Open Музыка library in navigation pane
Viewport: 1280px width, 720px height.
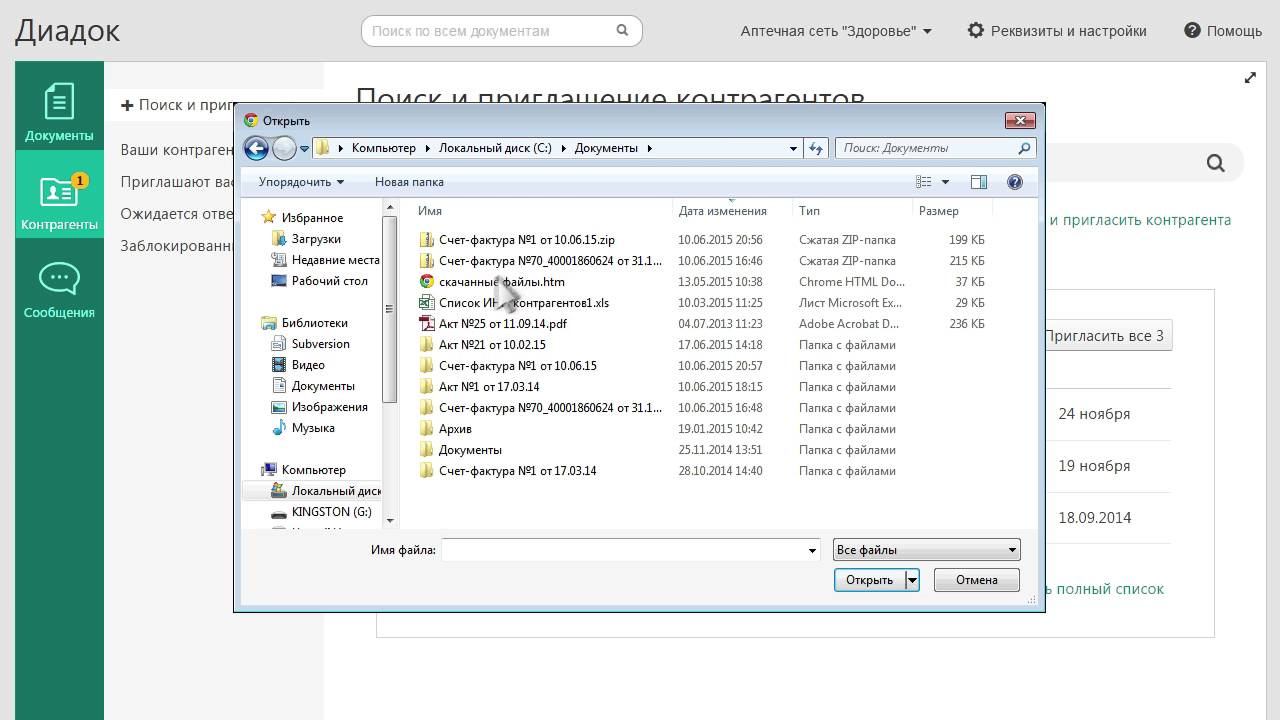coord(303,428)
